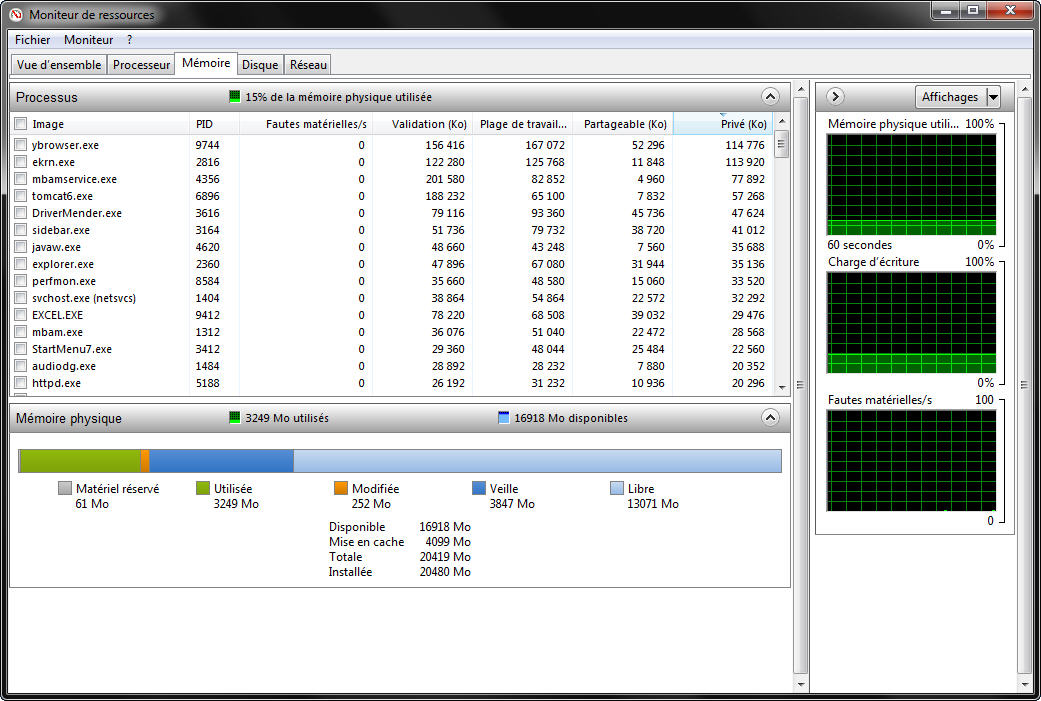1041x701 pixels.
Task: Click the blue available-memory icon beside 16918 Mo disponibles
Action: coord(503,418)
